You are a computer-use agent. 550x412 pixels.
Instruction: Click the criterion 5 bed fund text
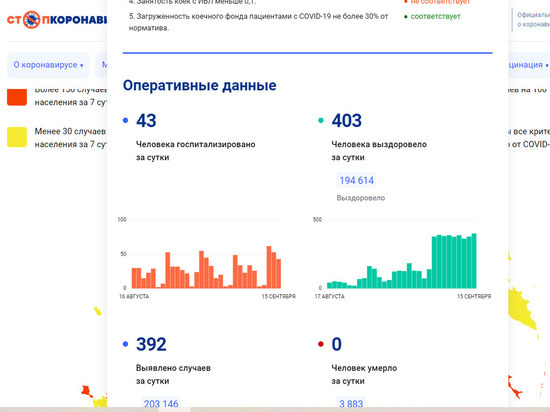(259, 22)
